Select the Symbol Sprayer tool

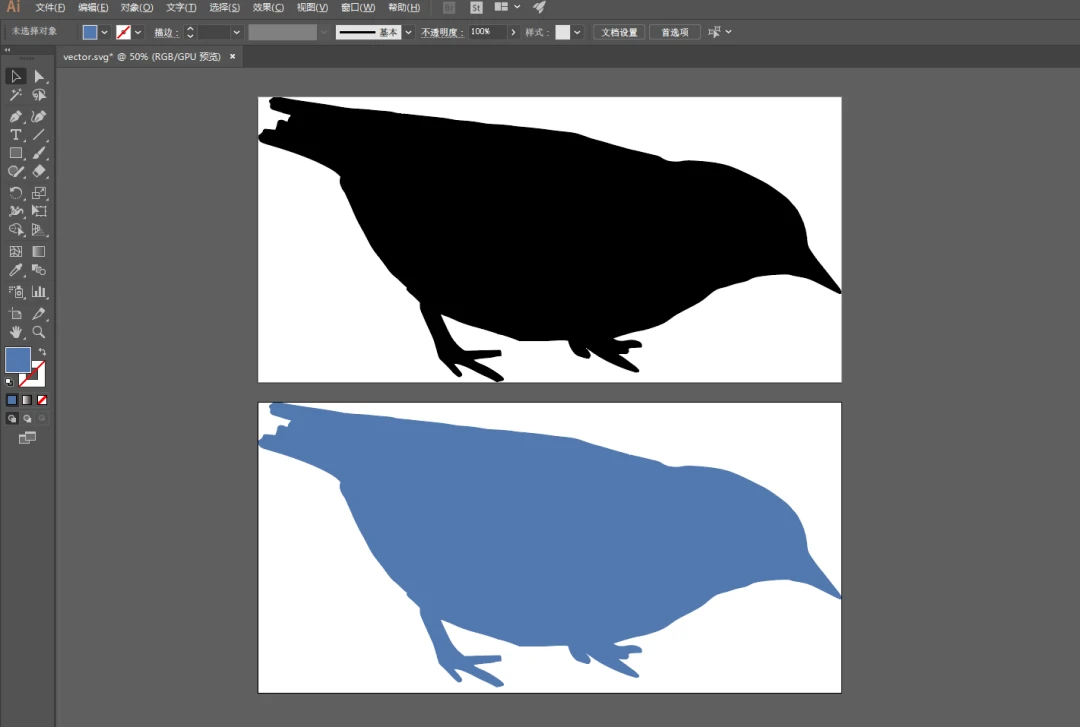(16, 292)
